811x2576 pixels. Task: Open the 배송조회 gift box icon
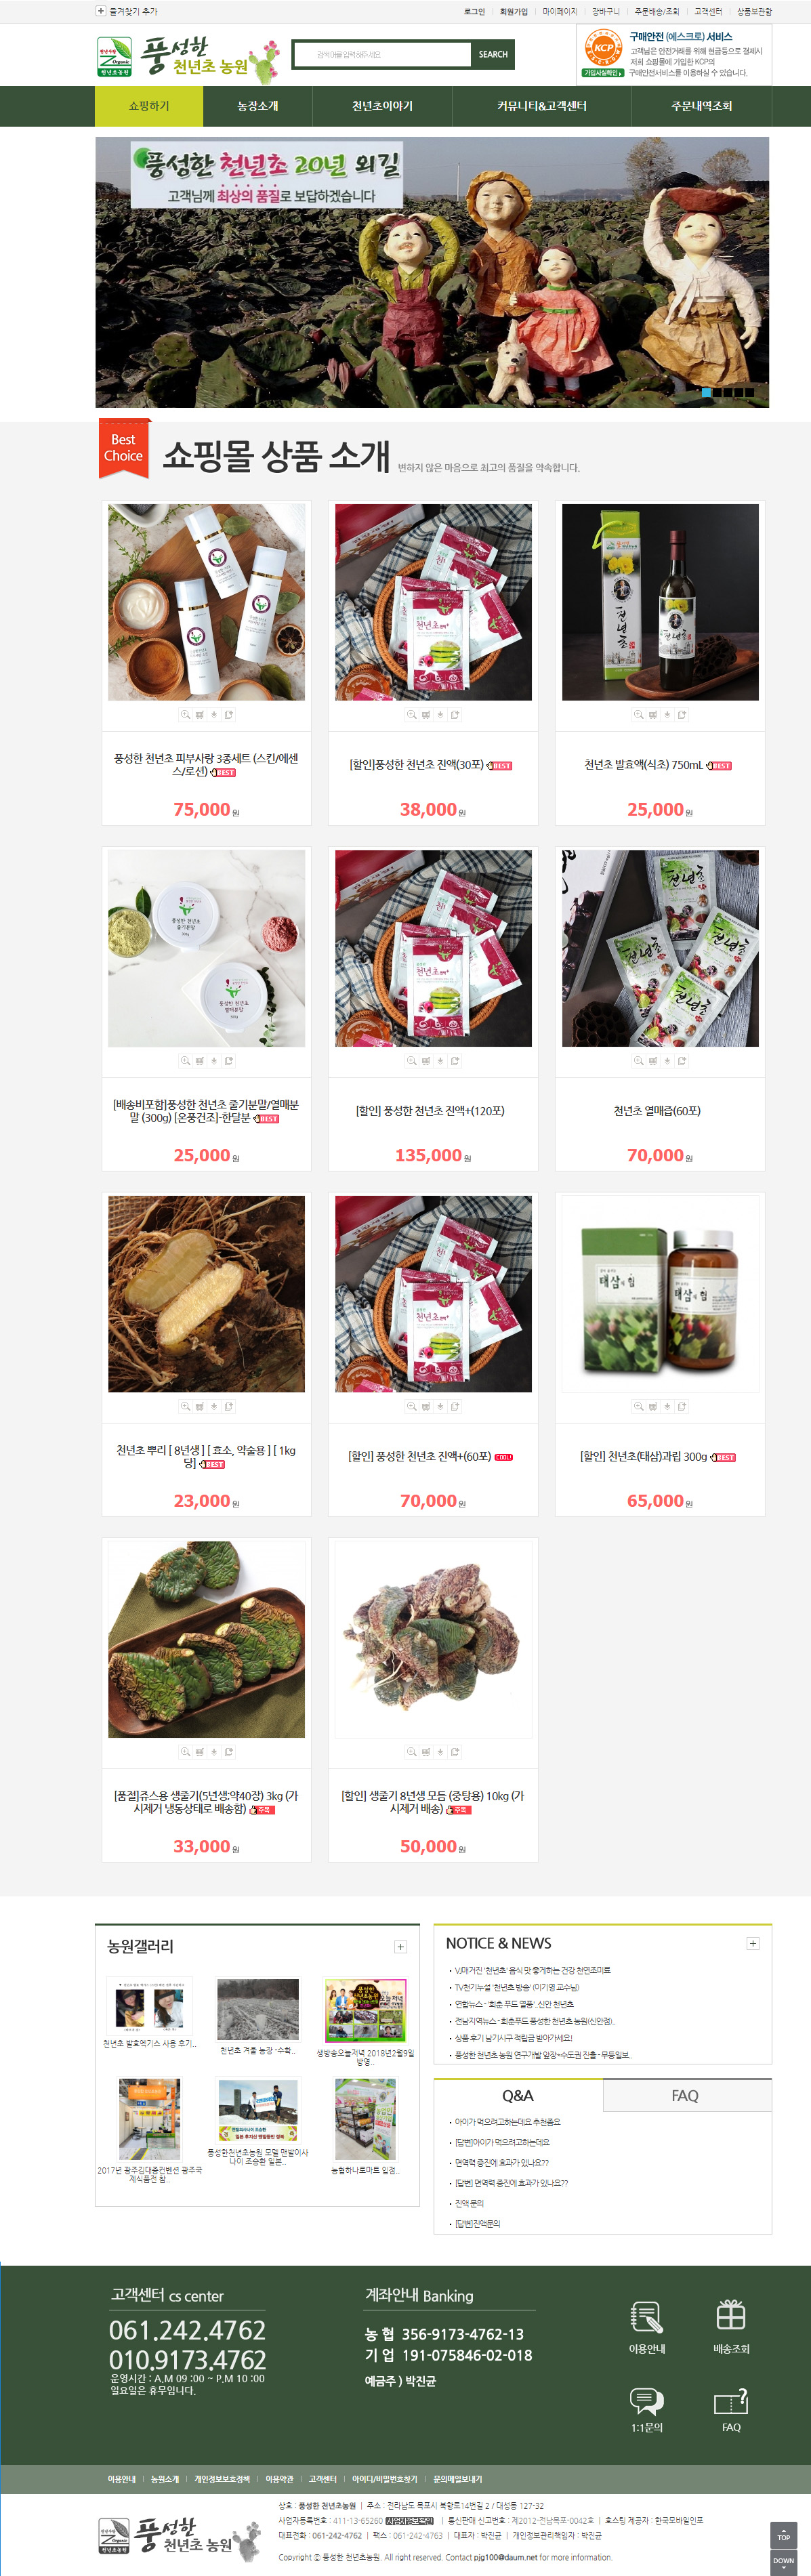(x=731, y=2315)
